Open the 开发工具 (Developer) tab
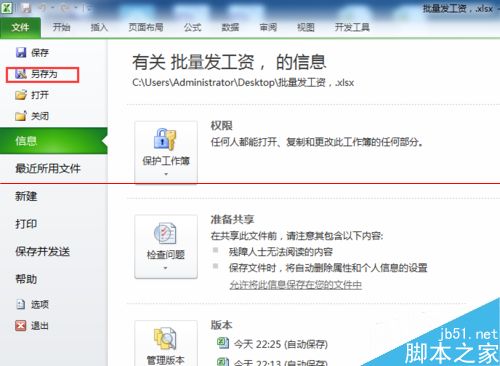This screenshot has height=366, width=500. click(x=352, y=27)
